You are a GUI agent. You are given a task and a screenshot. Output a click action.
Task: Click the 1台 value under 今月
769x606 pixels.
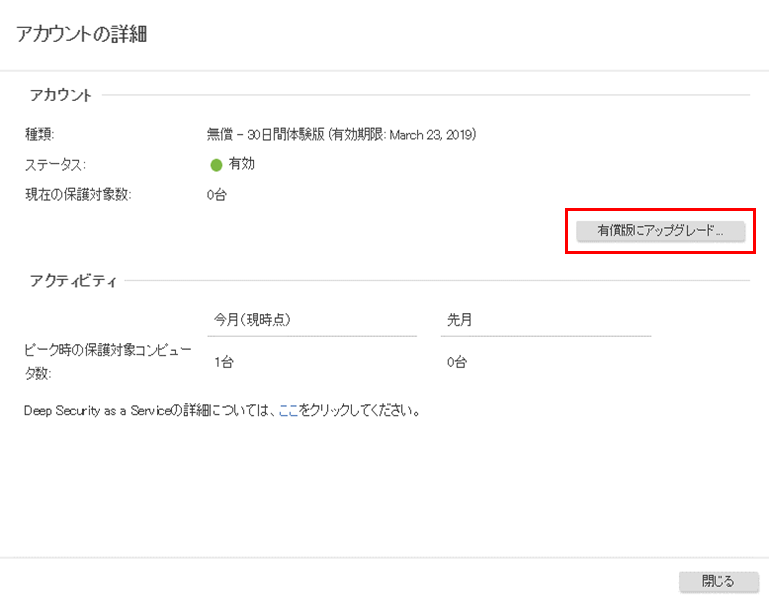pos(224,363)
